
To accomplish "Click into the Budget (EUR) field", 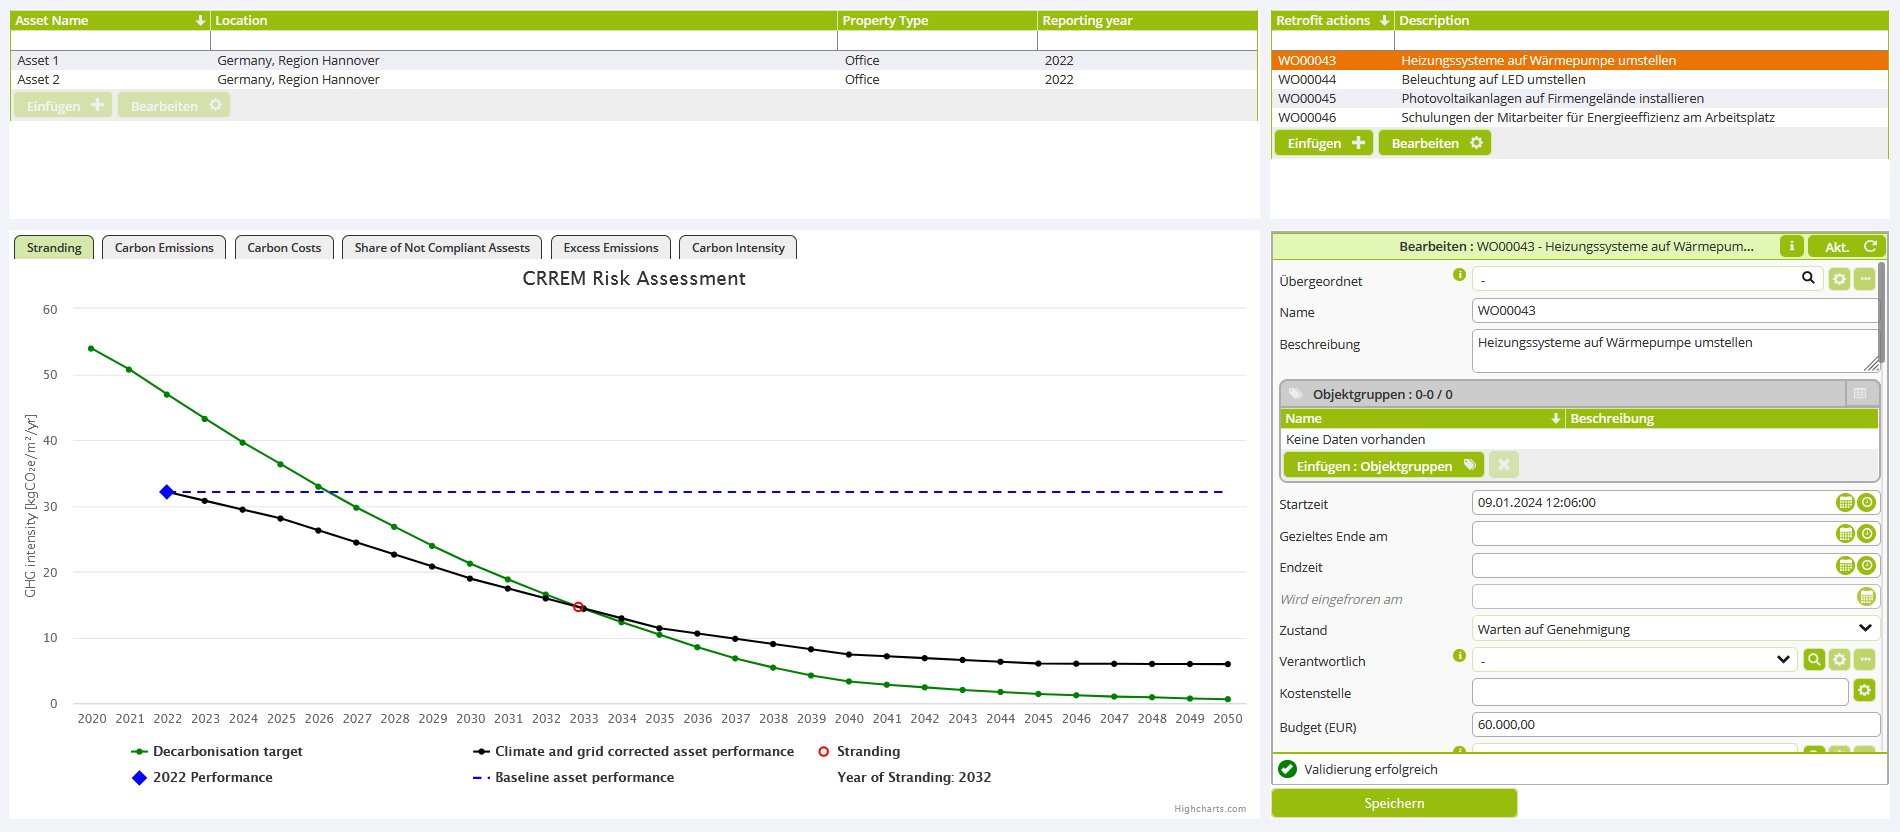I will 1675,725.
